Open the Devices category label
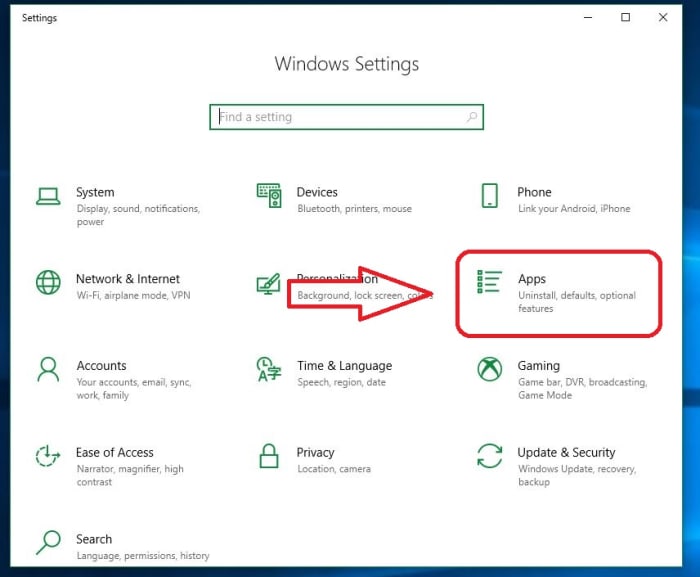This screenshot has width=700, height=577. pyautogui.click(x=317, y=192)
